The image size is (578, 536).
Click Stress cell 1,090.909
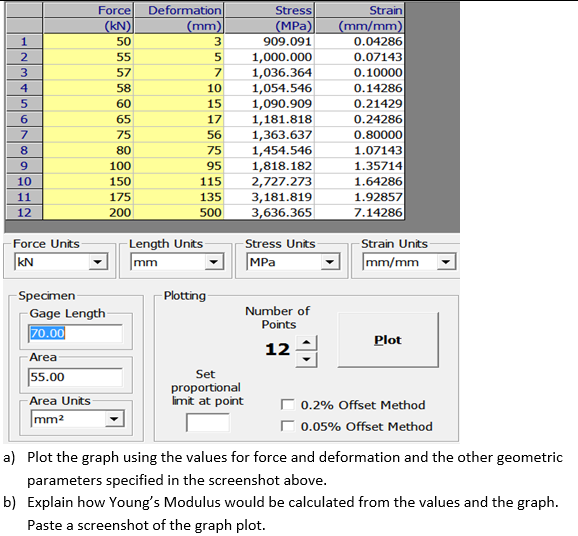point(269,104)
